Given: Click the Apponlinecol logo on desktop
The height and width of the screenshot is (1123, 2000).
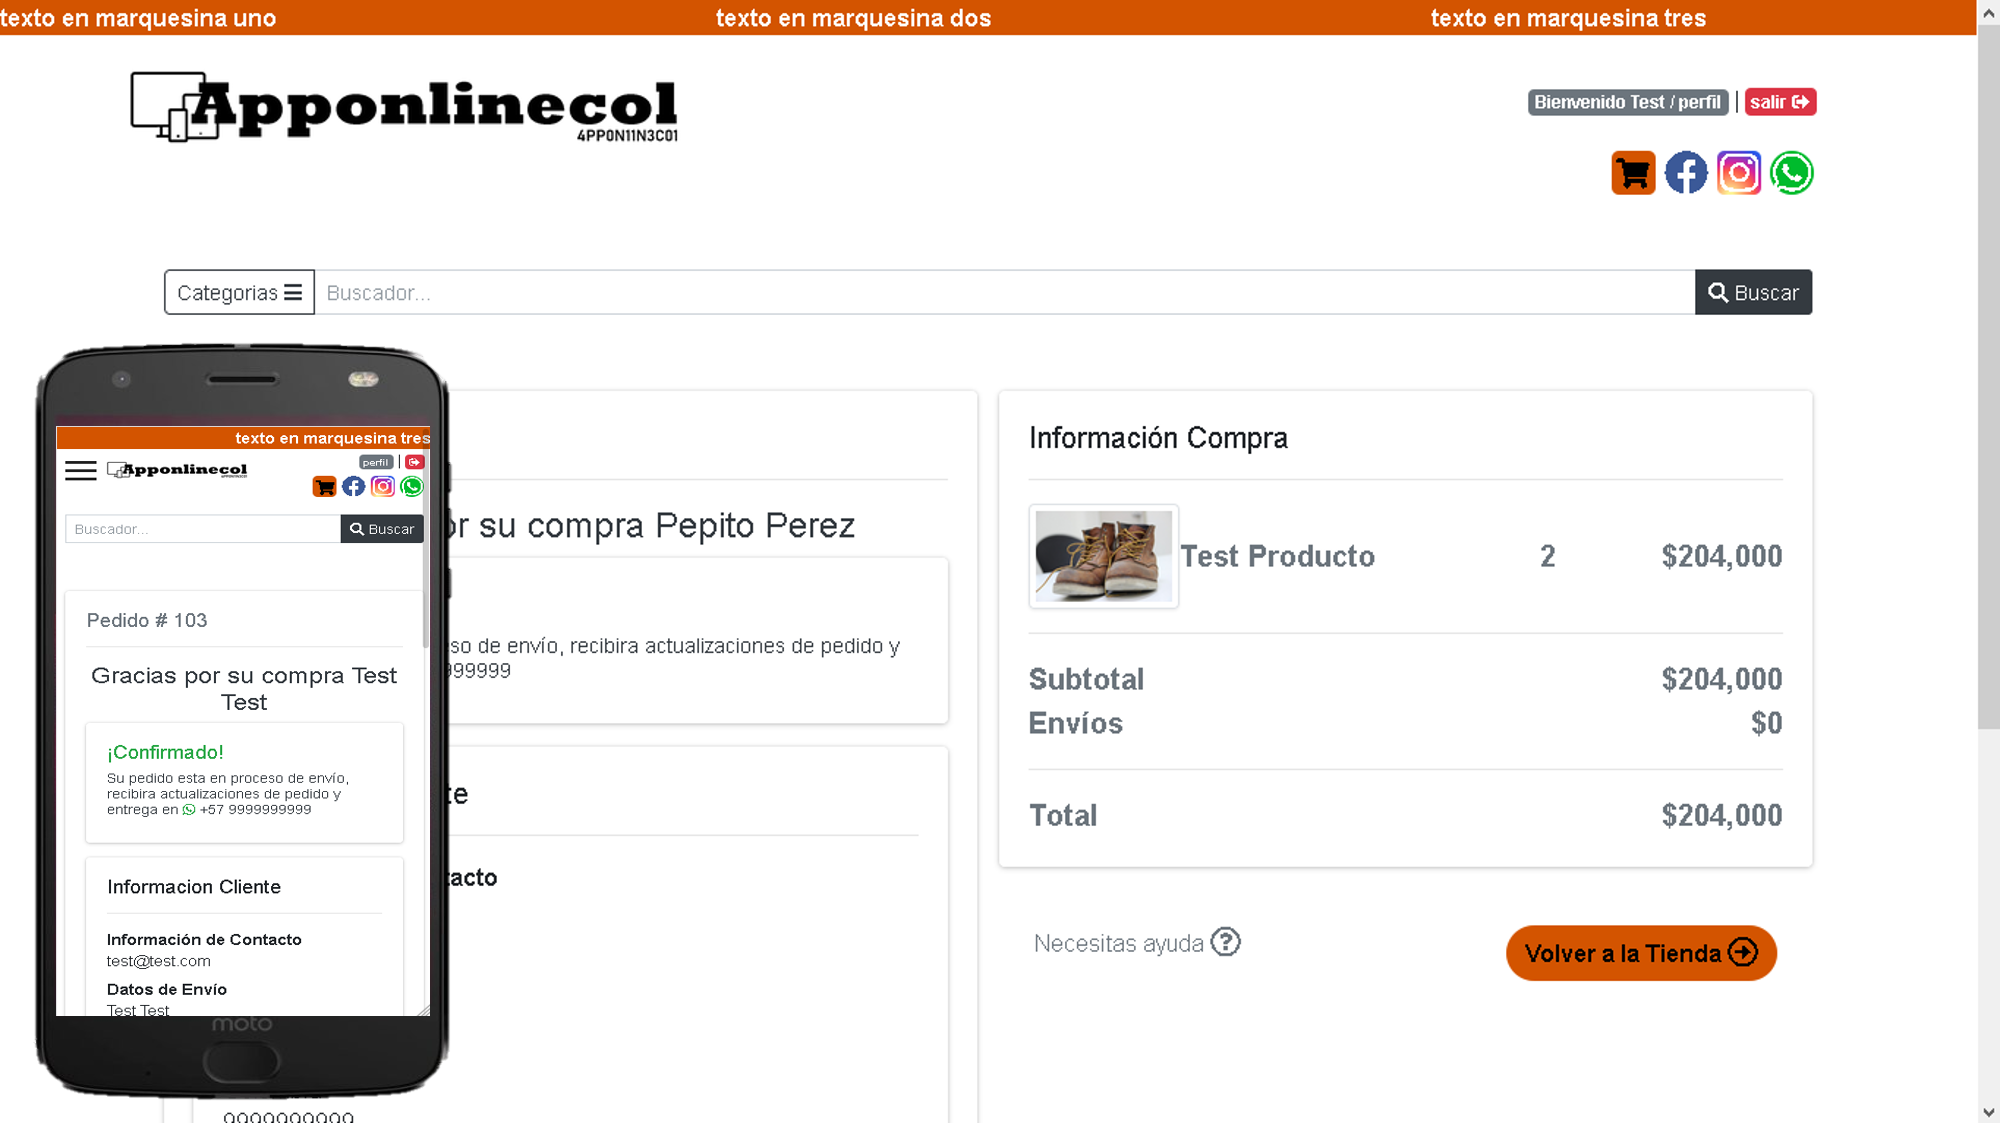Looking at the screenshot, I should [404, 107].
